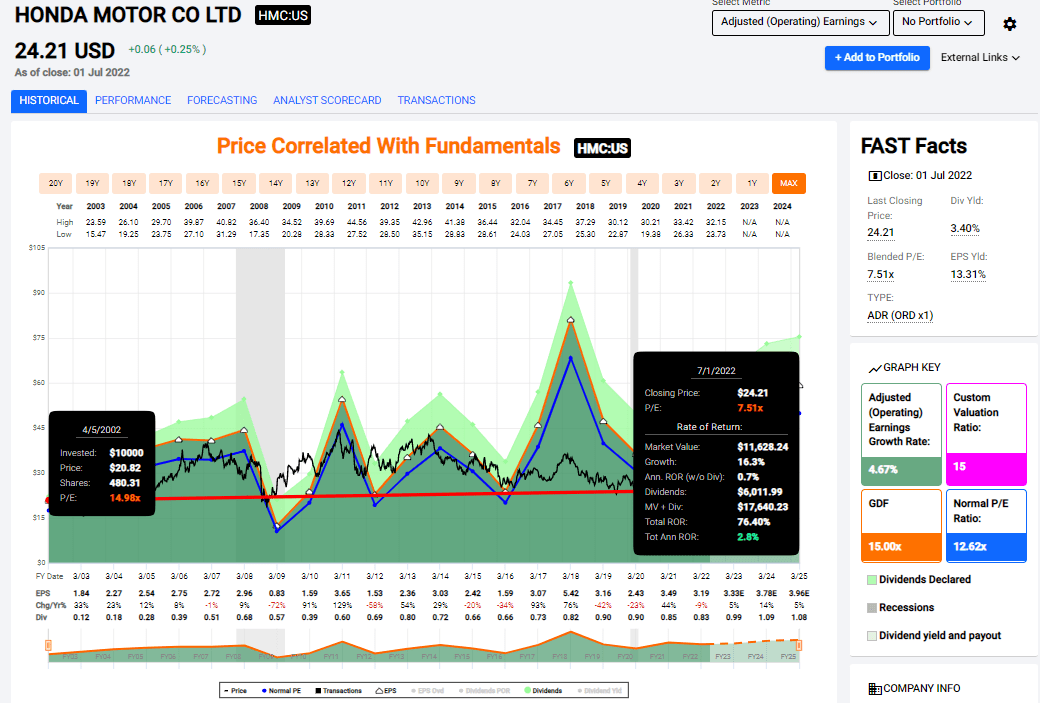Select the MAX time range button
Image resolution: width=1040 pixels, height=703 pixels.
pyautogui.click(x=789, y=184)
